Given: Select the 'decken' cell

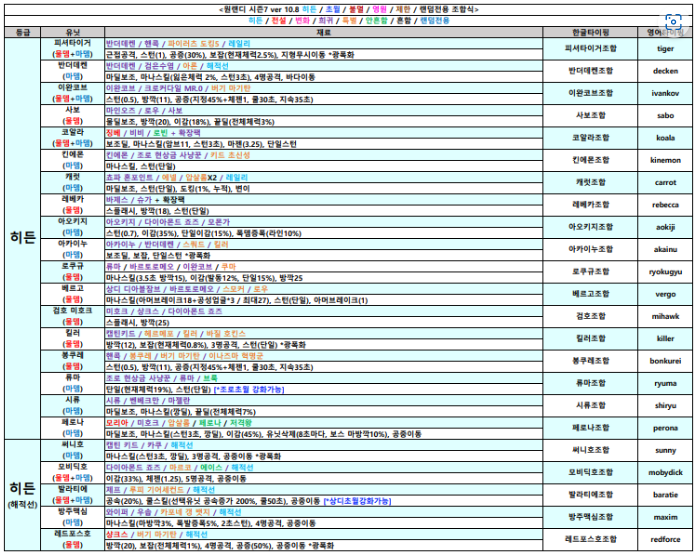Looking at the screenshot, I should [x=665, y=71].
